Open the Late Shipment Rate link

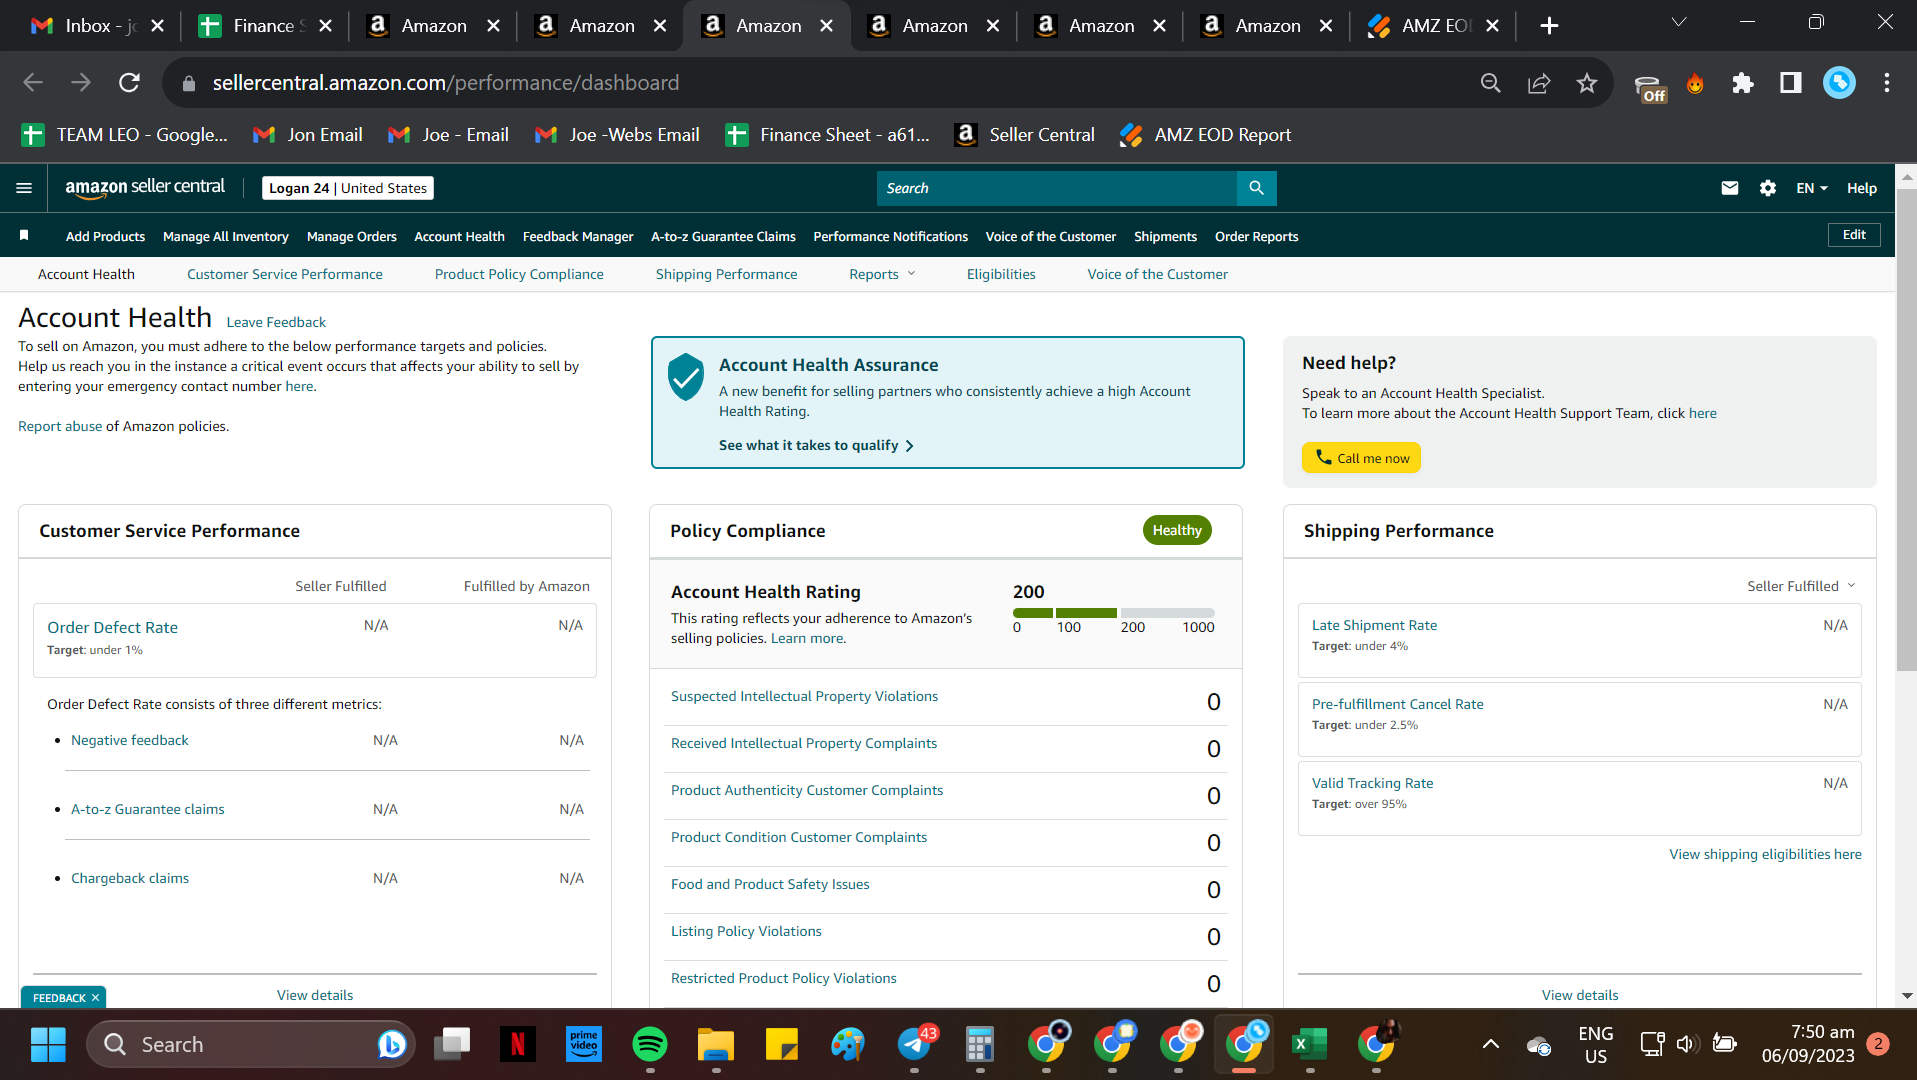[1374, 625]
